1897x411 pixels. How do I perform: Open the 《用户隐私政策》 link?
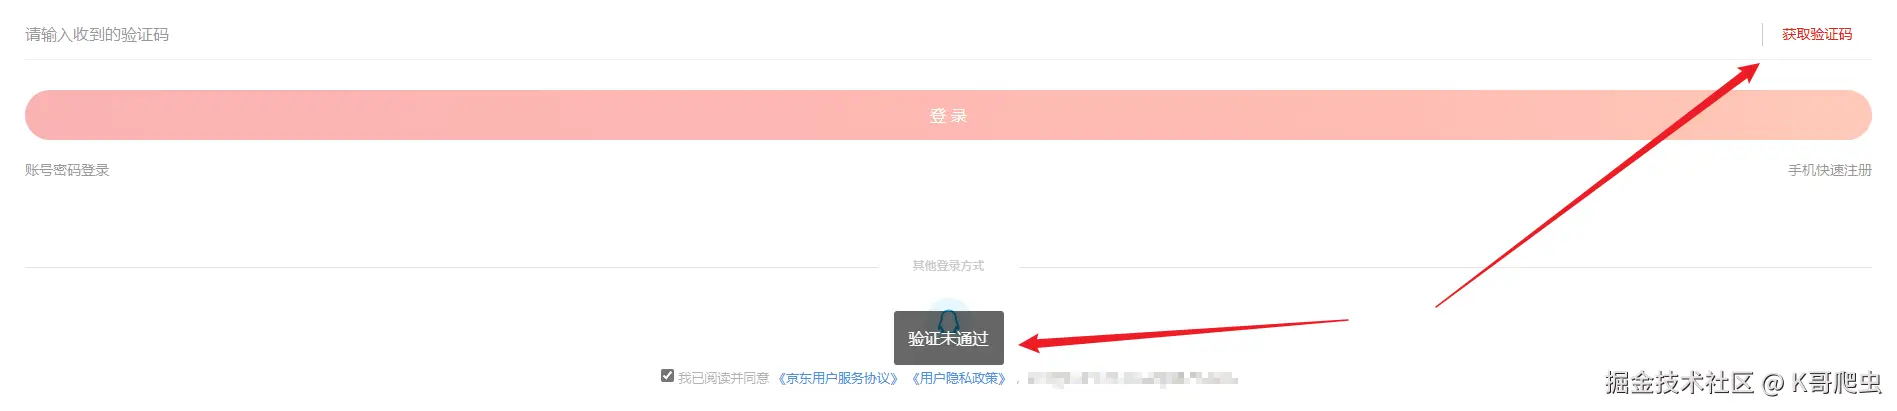point(958,378)
